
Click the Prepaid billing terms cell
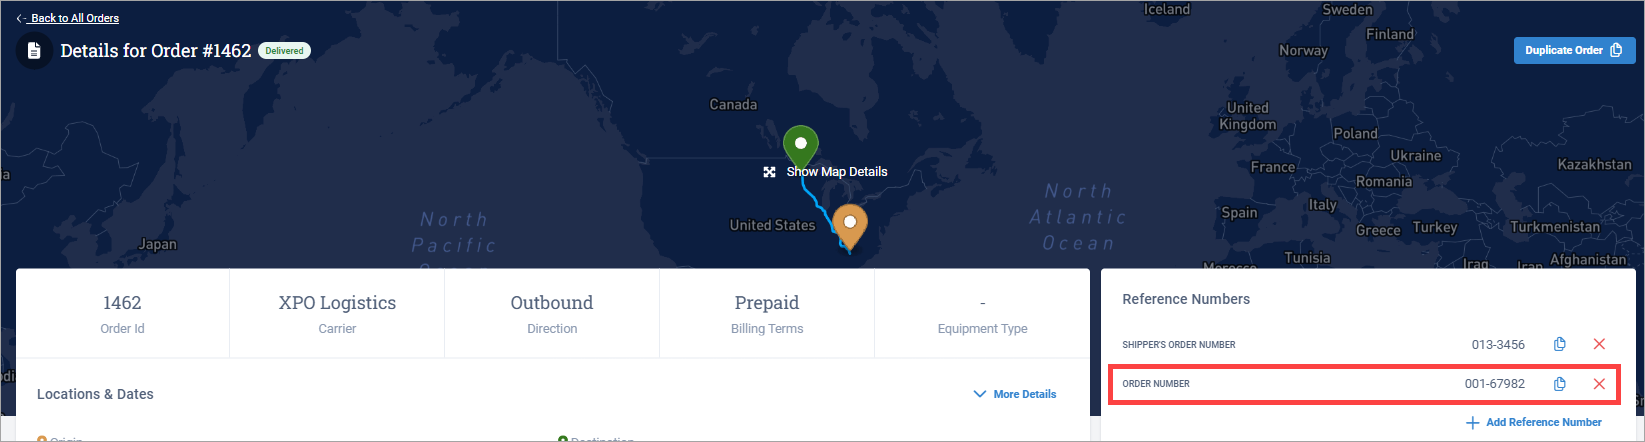coord(767,313)
